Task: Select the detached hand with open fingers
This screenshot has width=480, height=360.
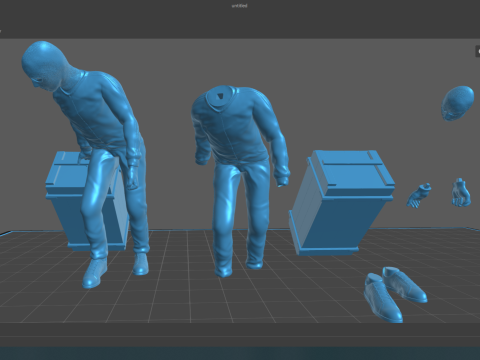Action: pos(419,195)
